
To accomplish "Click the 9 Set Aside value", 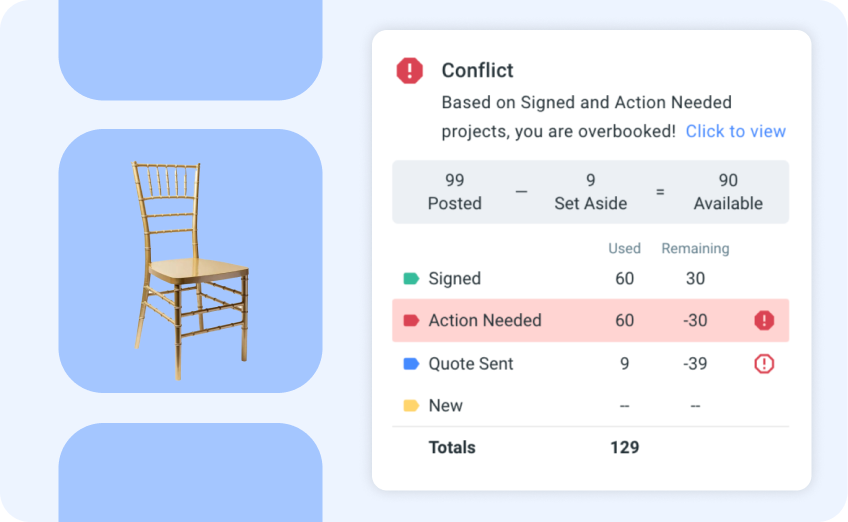I will [590, 192].
